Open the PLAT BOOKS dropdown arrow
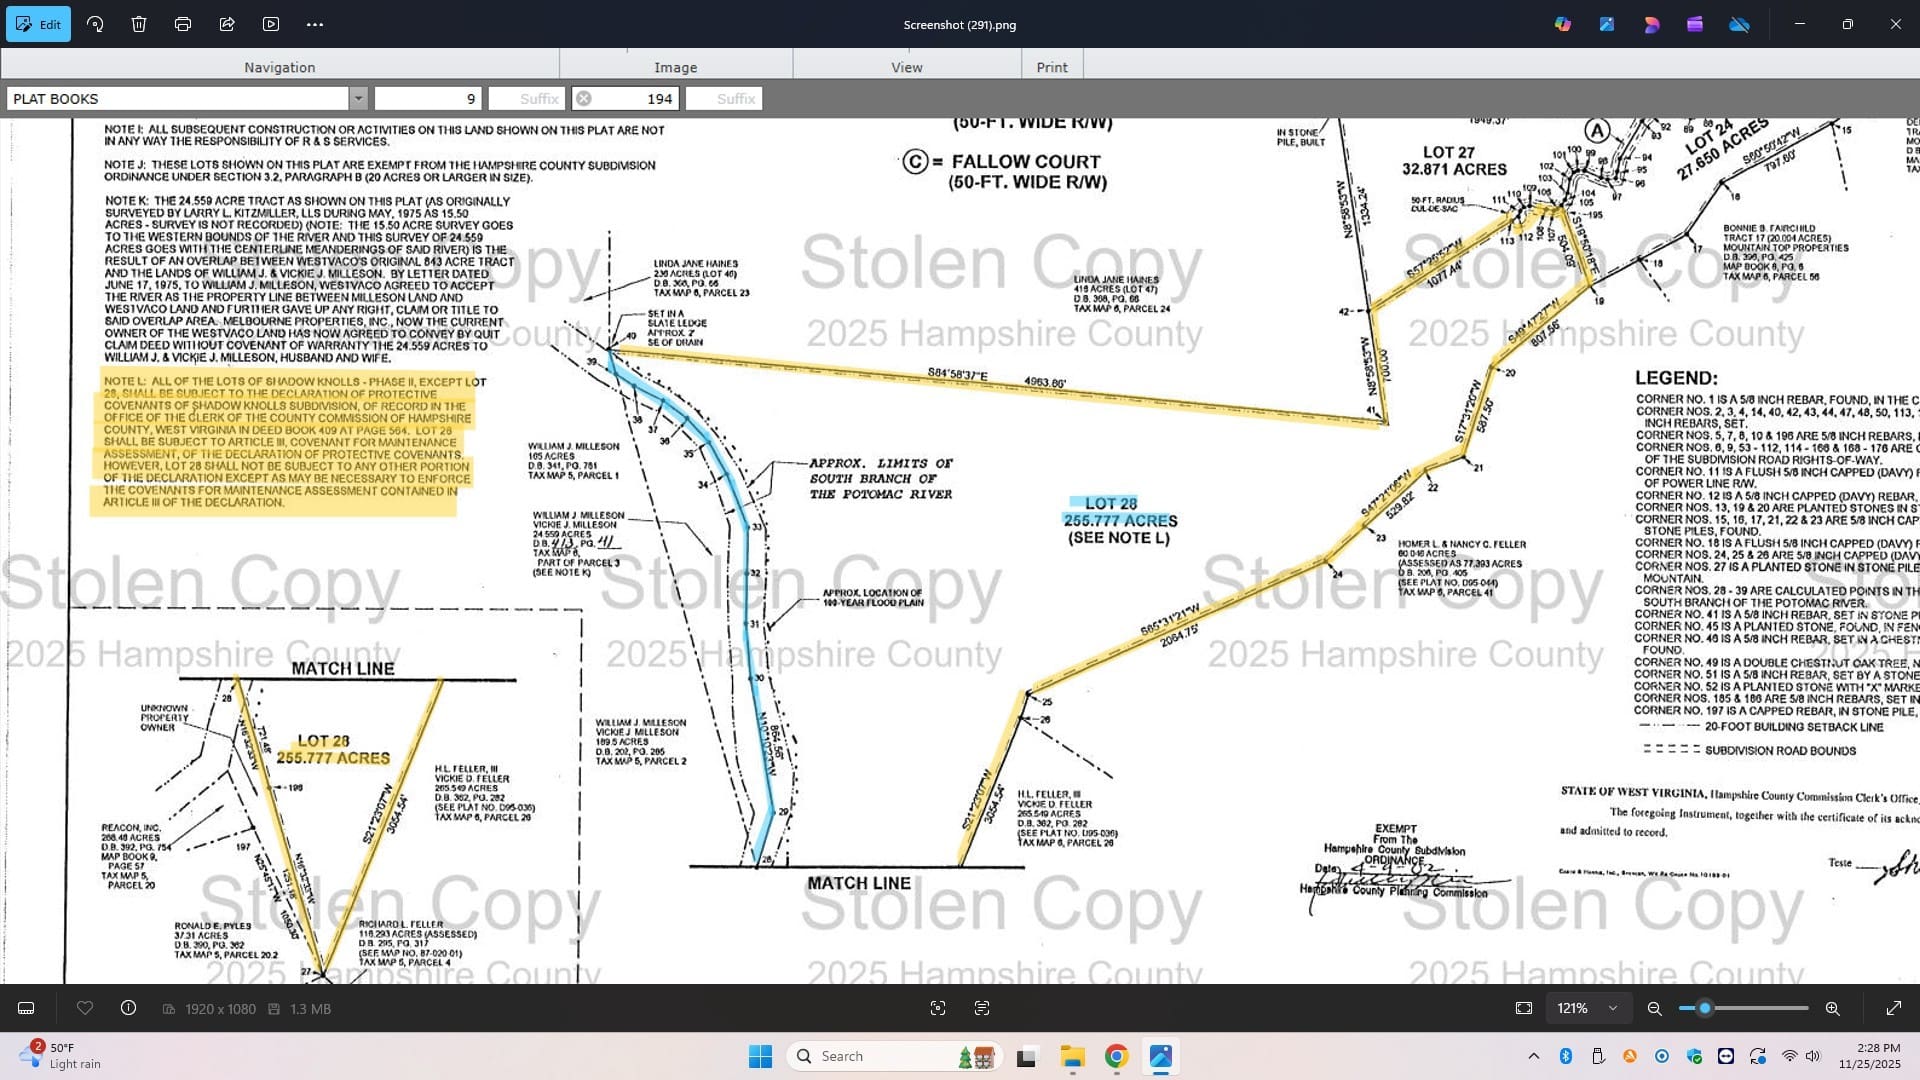The height and width of the screenshot is (1080, 1920). click(x=358, y=98)
